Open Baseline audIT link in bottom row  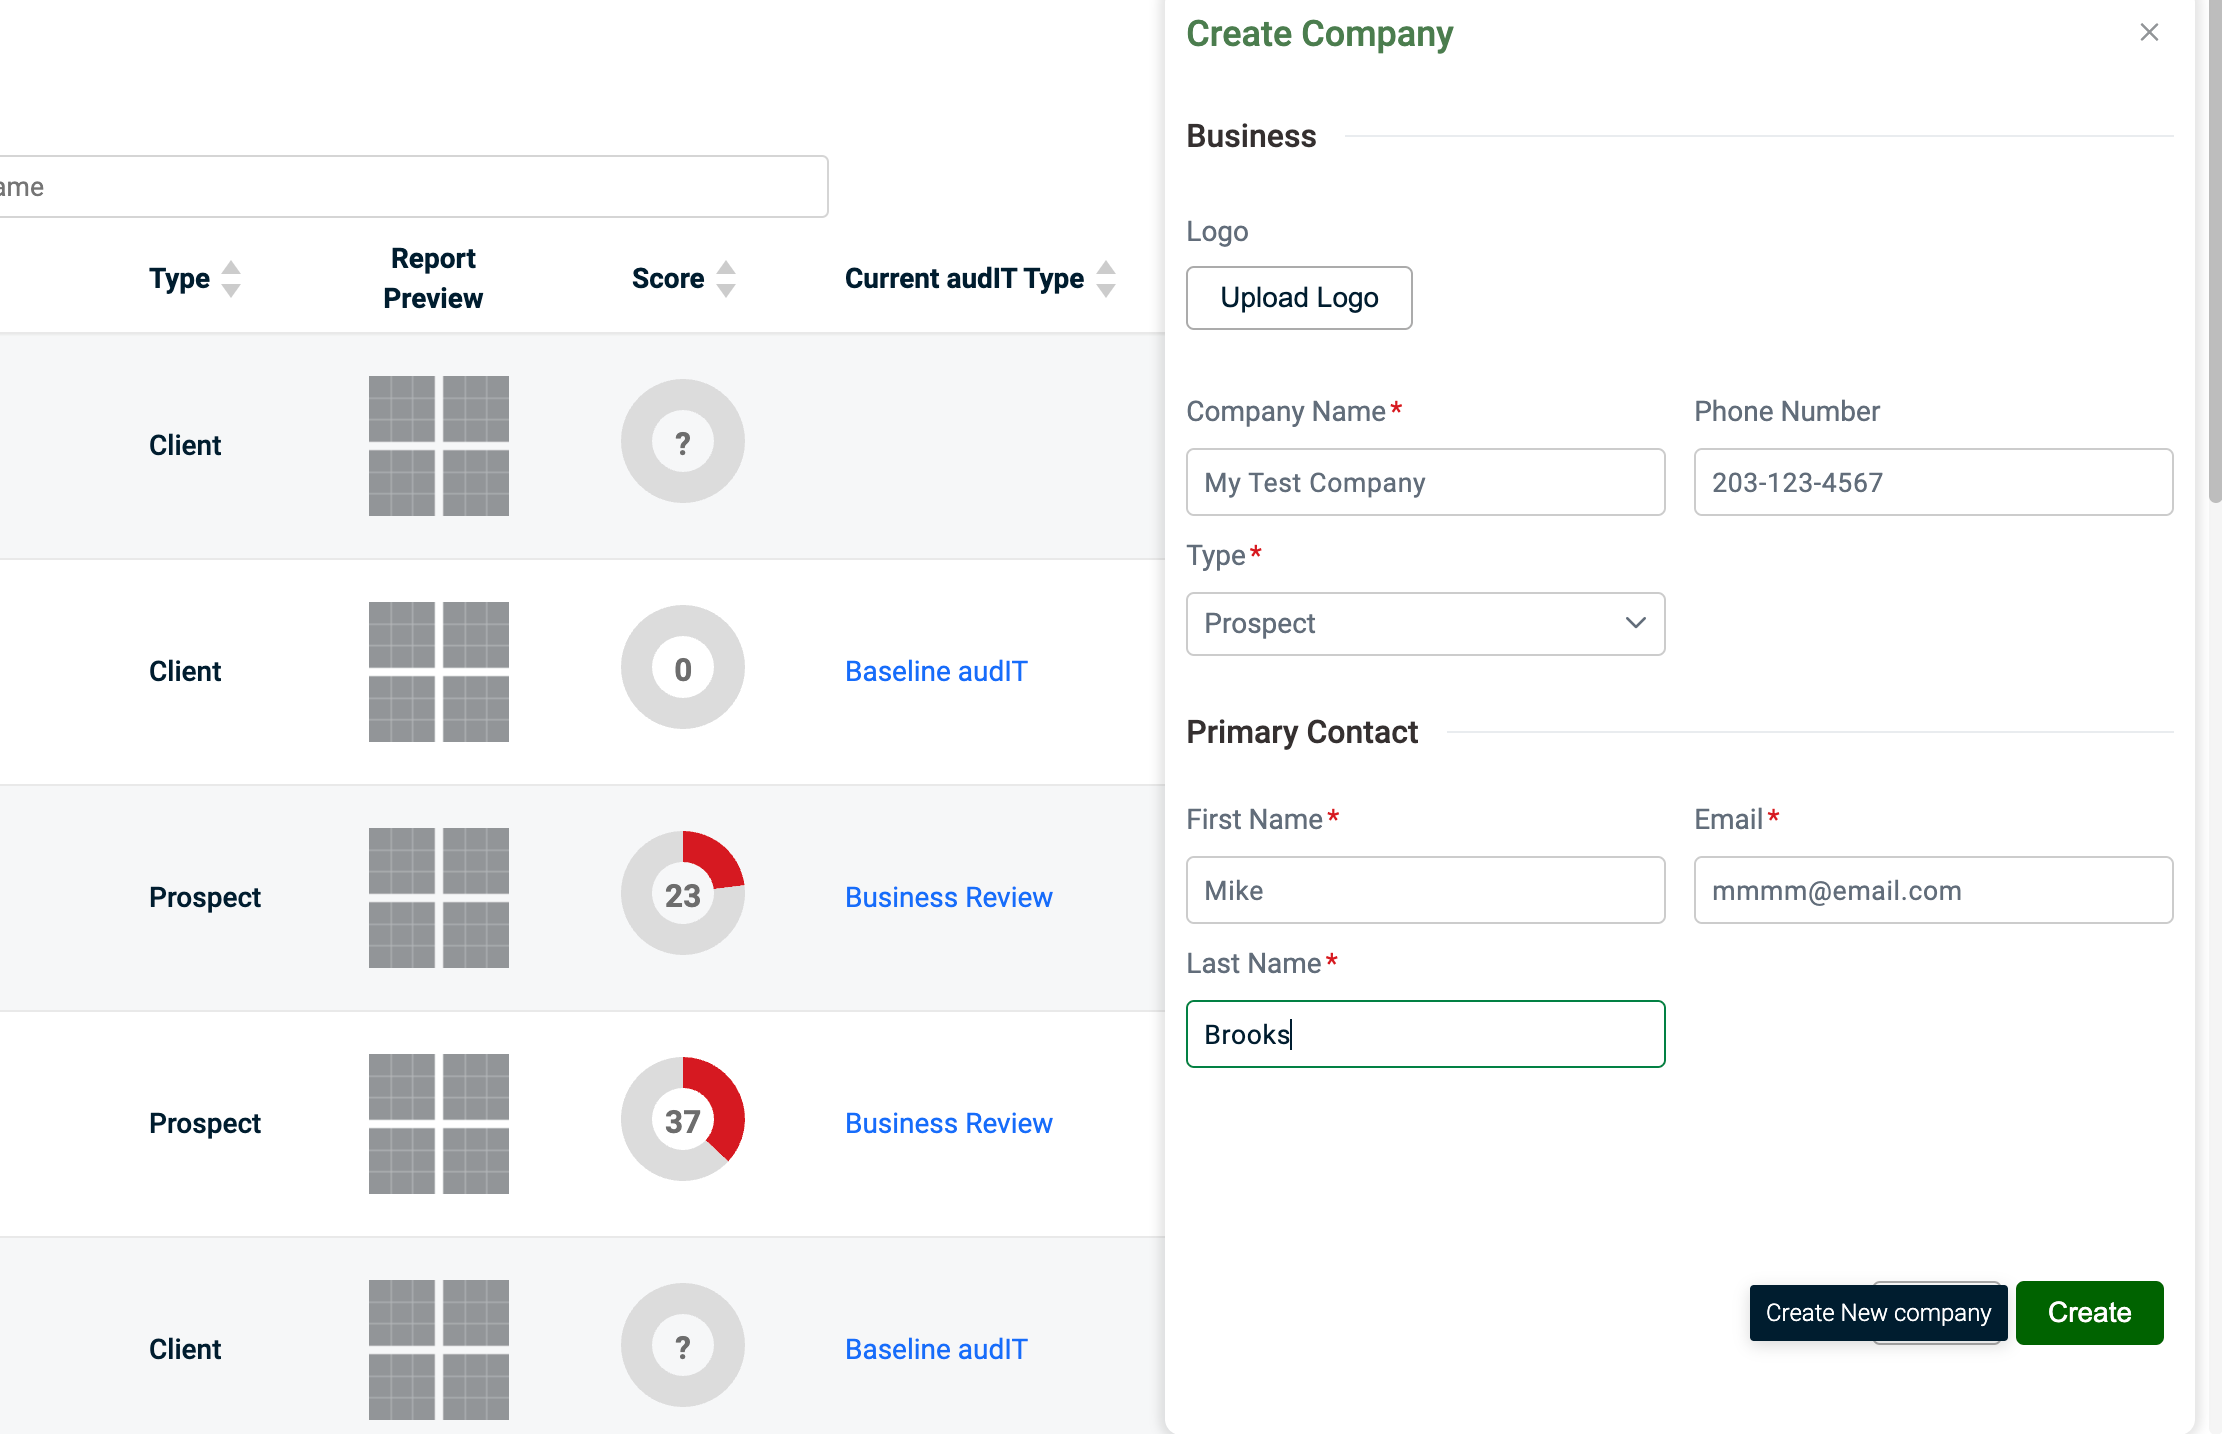click(x=936, y=1349)
